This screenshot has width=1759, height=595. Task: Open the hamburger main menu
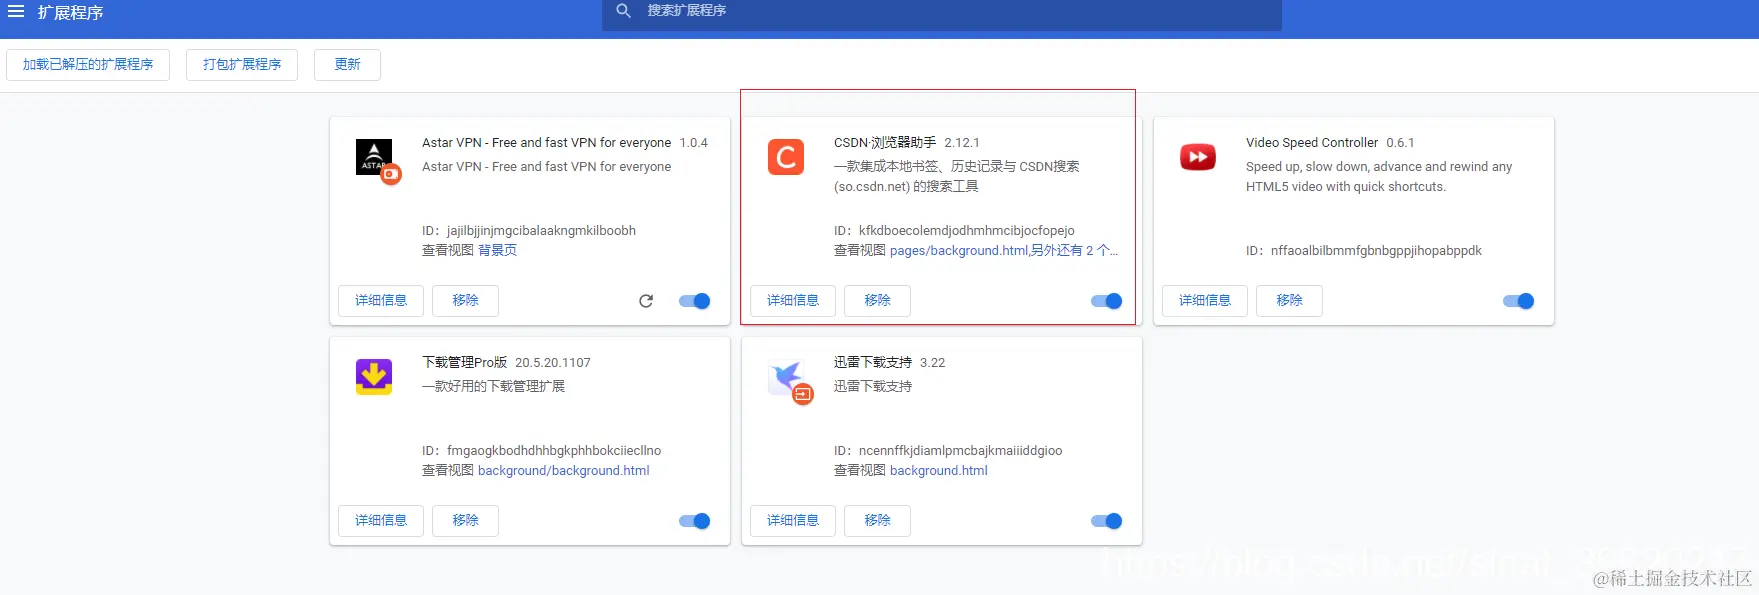pos(16,12)
